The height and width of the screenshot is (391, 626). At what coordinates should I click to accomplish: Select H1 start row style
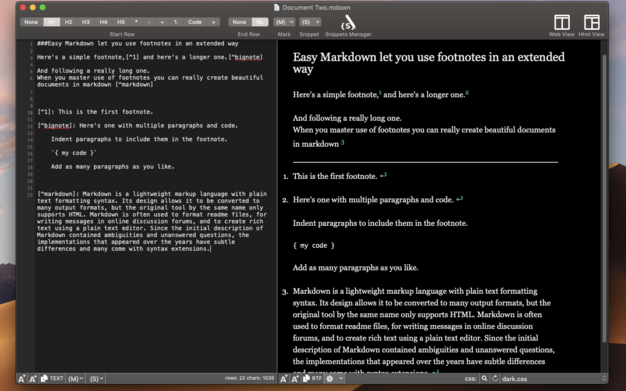52,22
